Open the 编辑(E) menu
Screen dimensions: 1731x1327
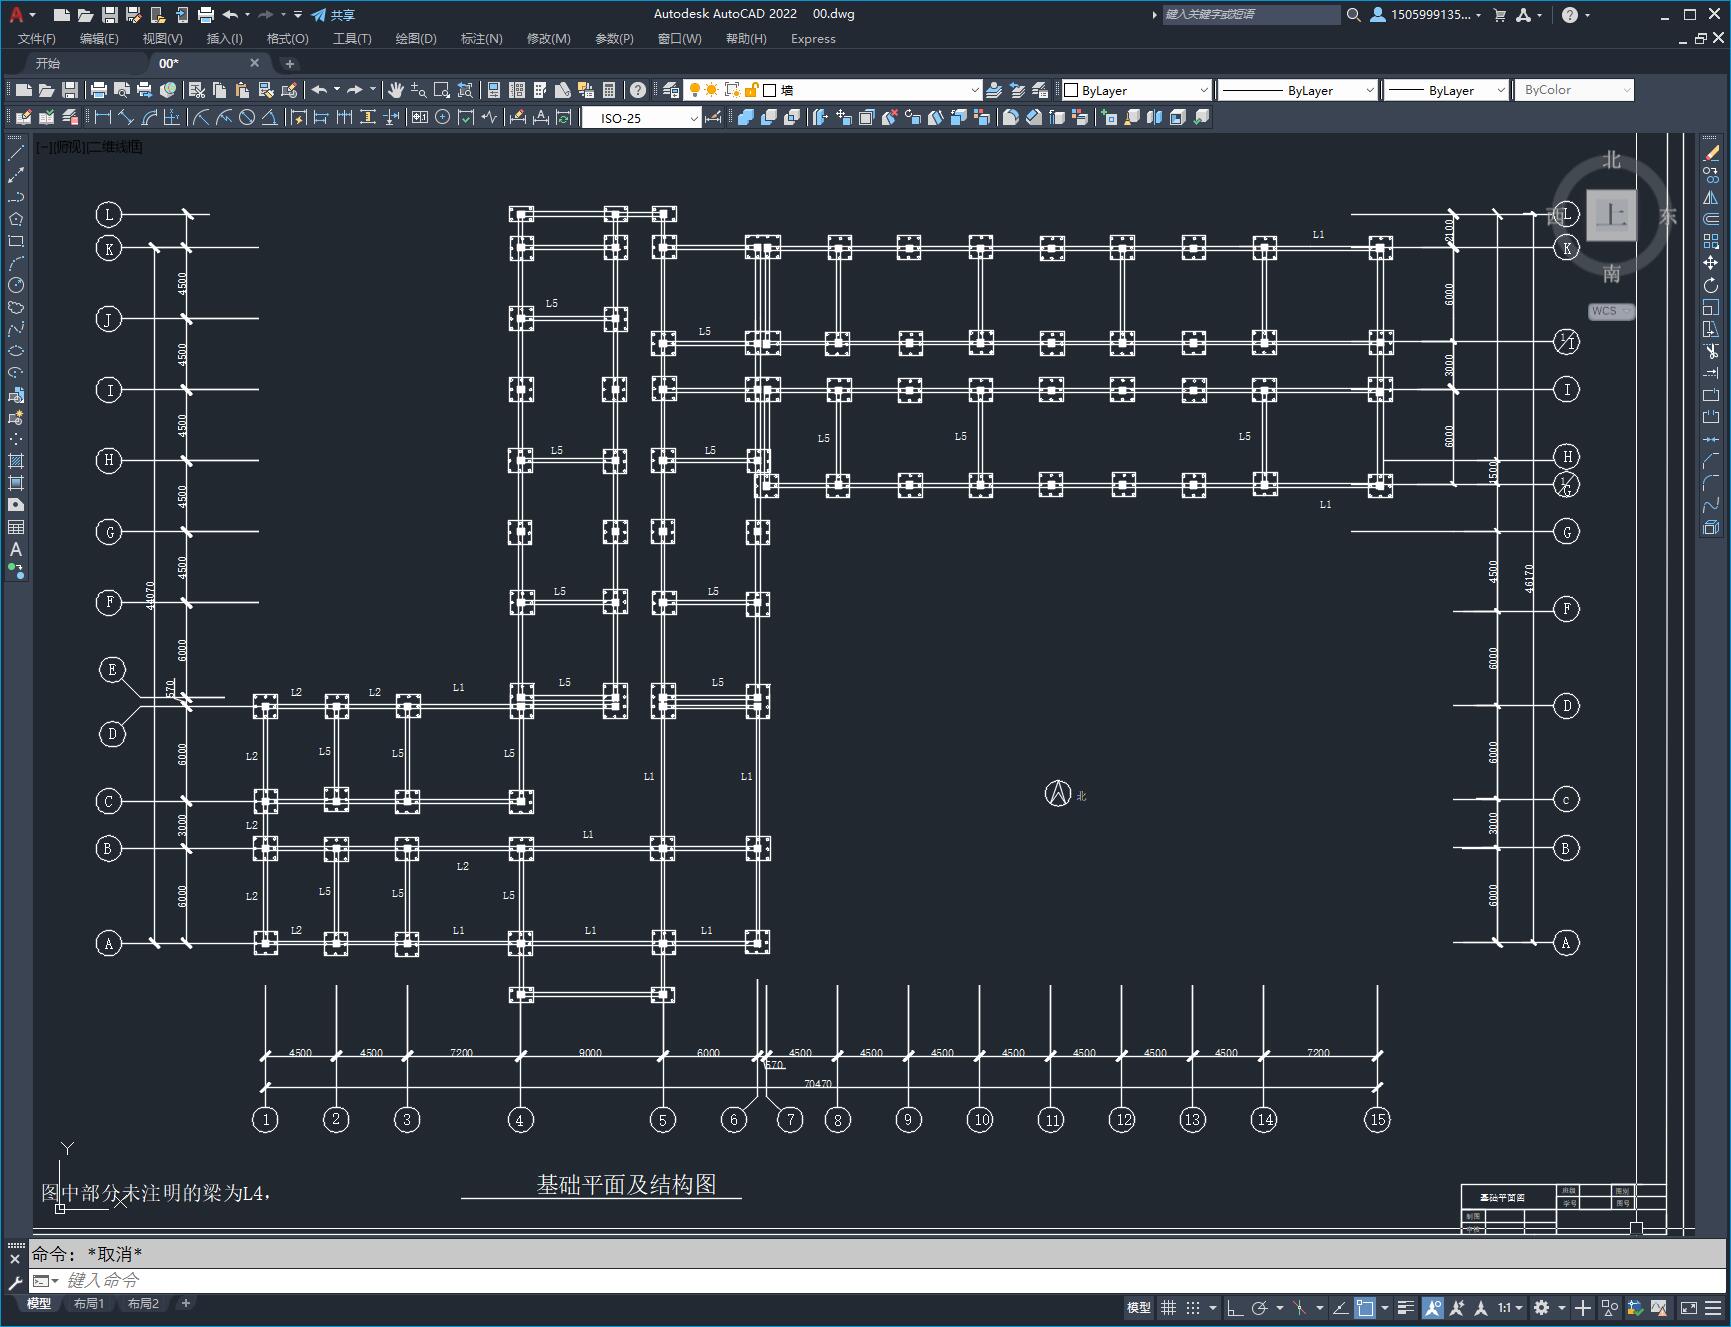99,39
